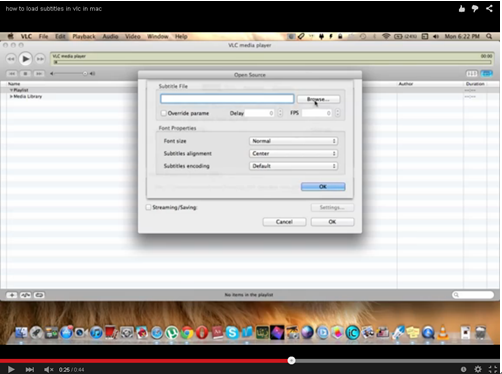Play the YouTube video
502x374 pixels.
click(x=11, y=369)
